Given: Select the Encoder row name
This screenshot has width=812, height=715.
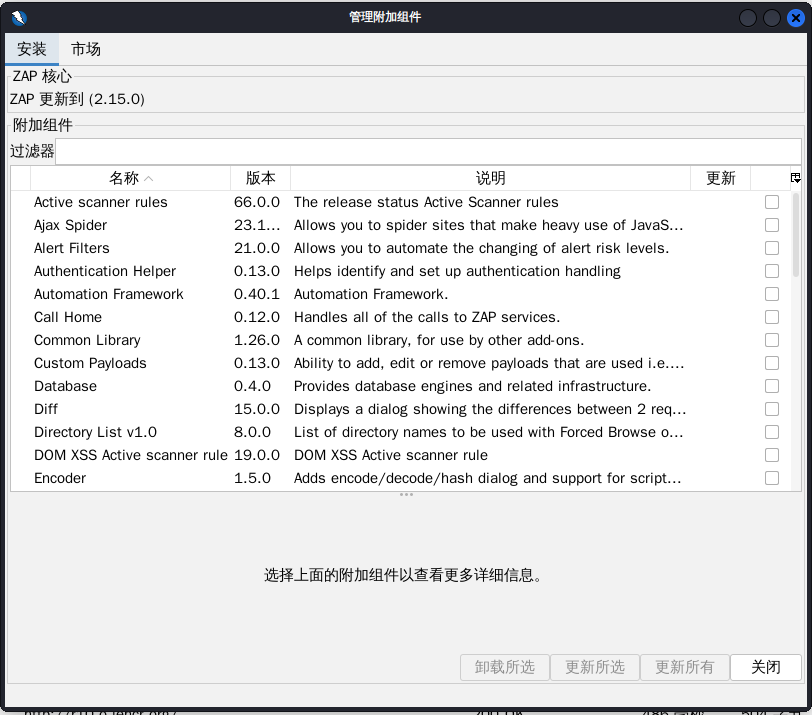Looking at the screenshot, I should coord(60,478).
